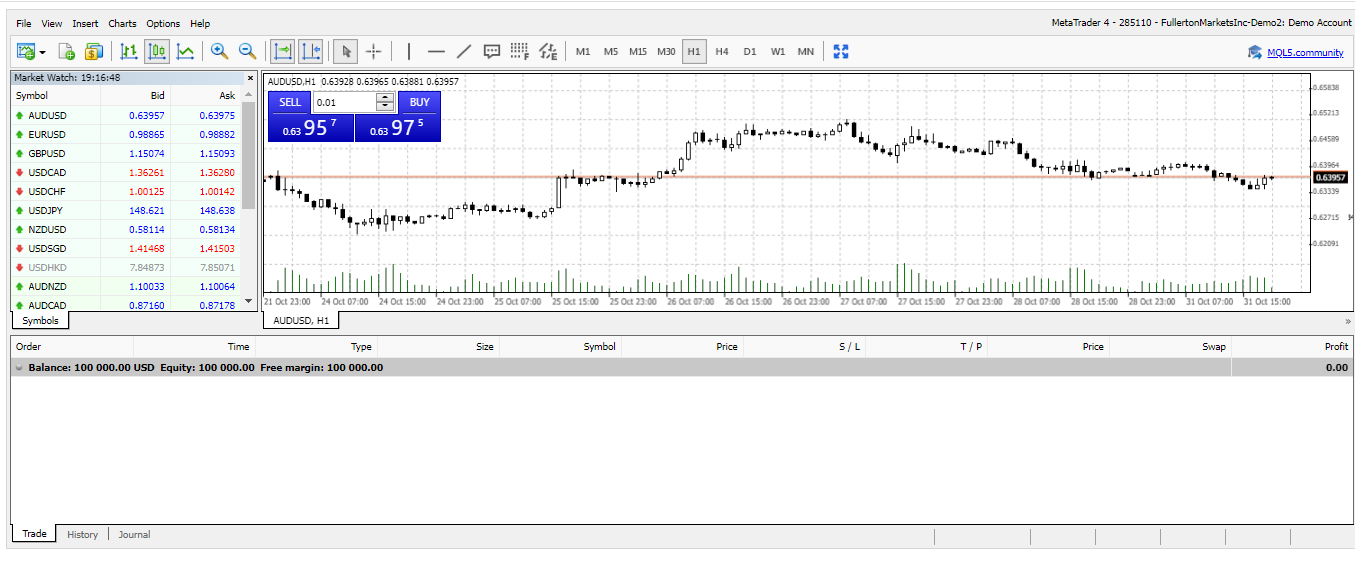1355x567 pixels.
Task: Switch to M5 timeframe
Action: click(611, 52)
